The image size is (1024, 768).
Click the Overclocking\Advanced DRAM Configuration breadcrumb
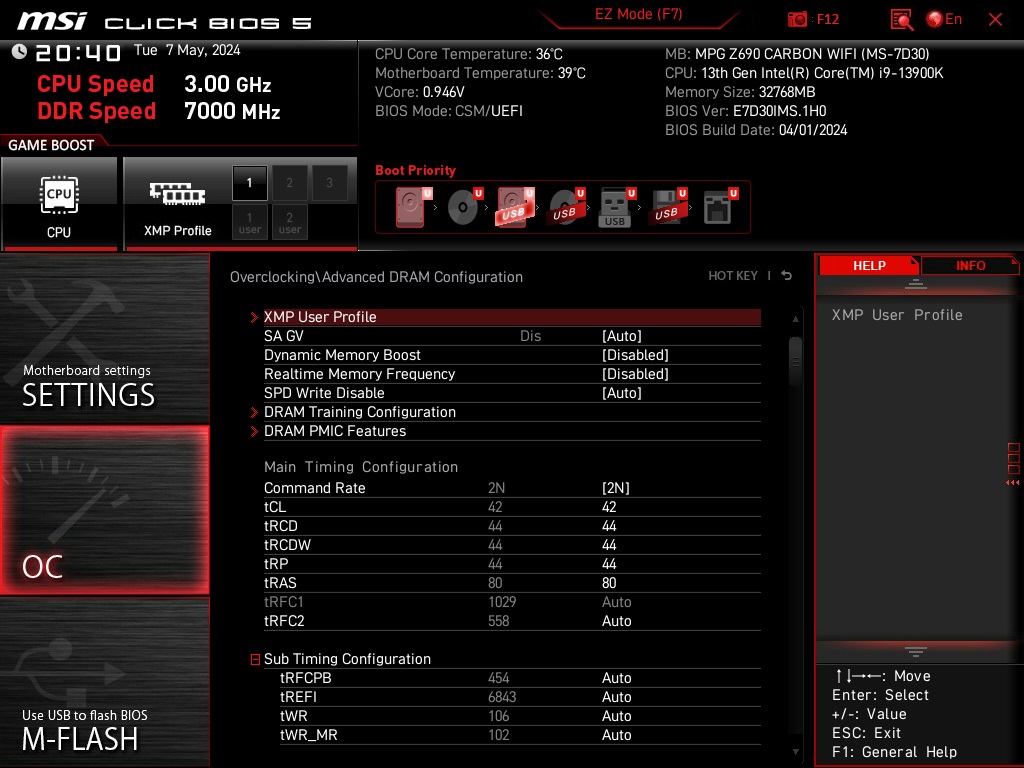(x=376, y=277)
